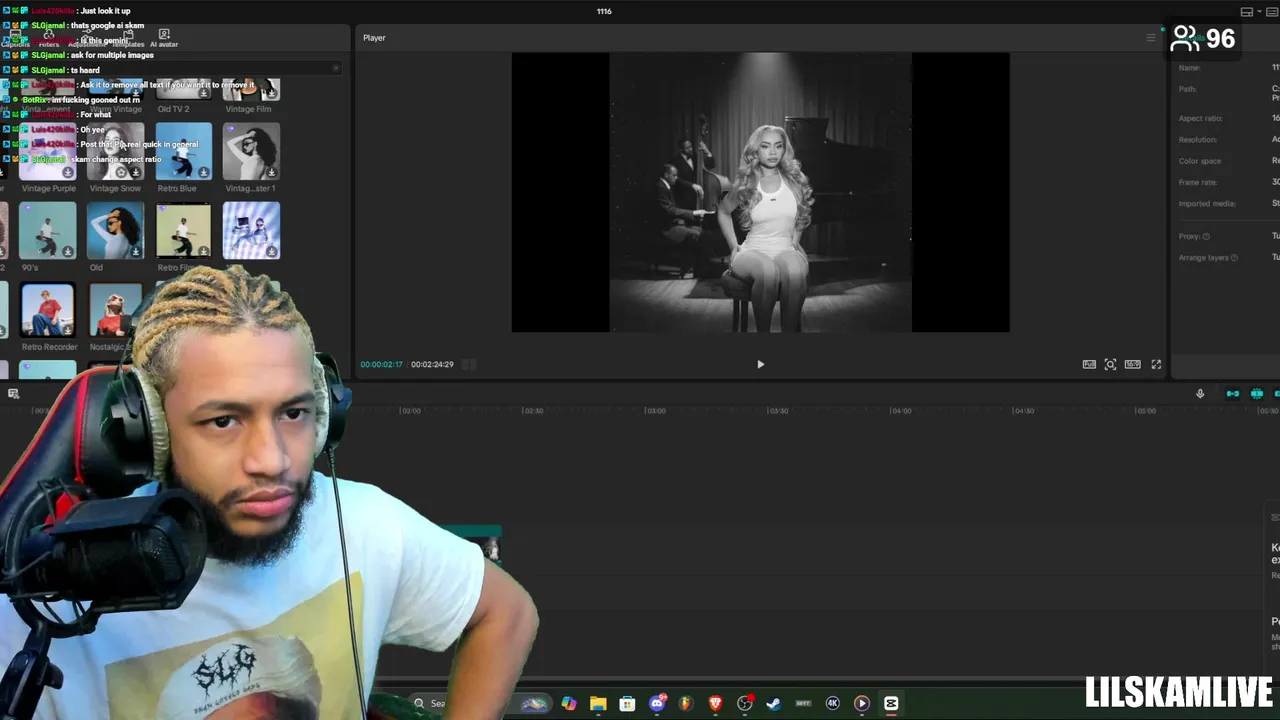Open 4K Video Downloader from the taskbar
The width and height of the screenshot is (1280, 720).
pos(832,704)
